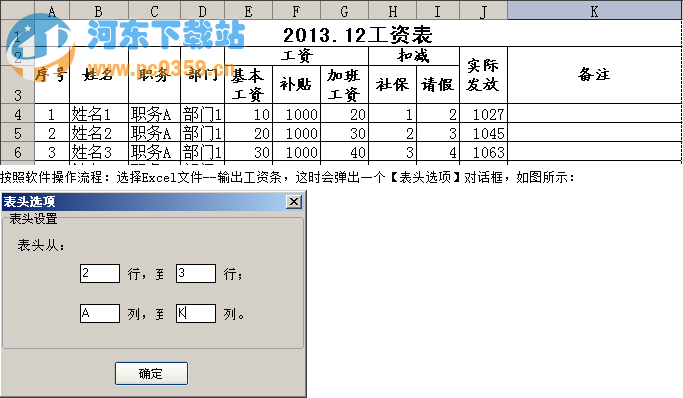
Task: Click the 序号 value 1 in row 4
Action: tap(52, 114)
